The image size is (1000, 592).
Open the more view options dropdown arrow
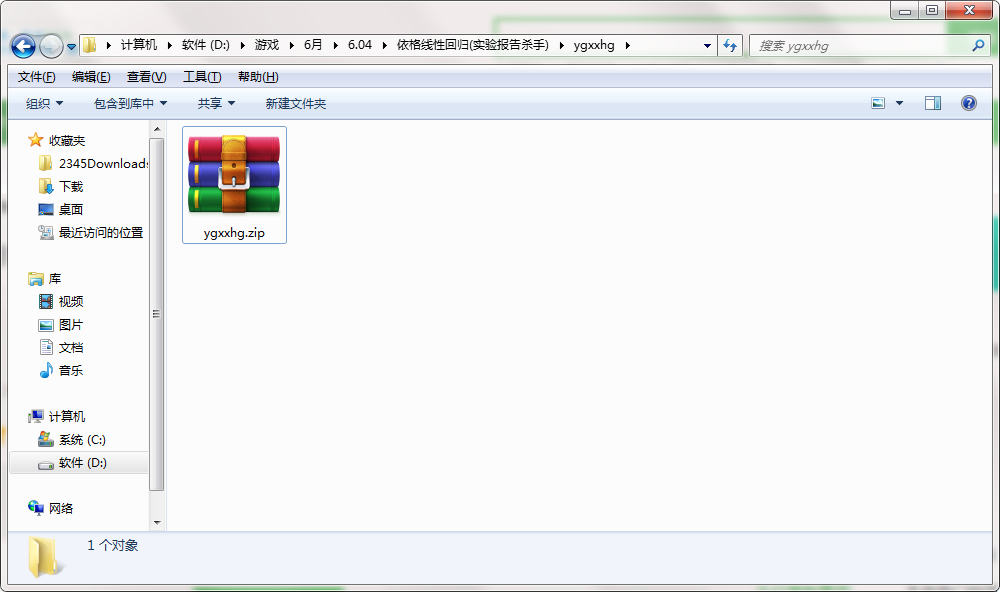[x=899, y=103]
